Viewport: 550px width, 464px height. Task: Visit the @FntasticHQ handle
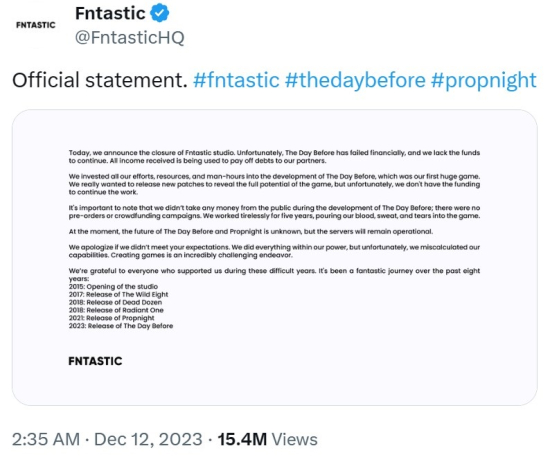coord(129,38)
